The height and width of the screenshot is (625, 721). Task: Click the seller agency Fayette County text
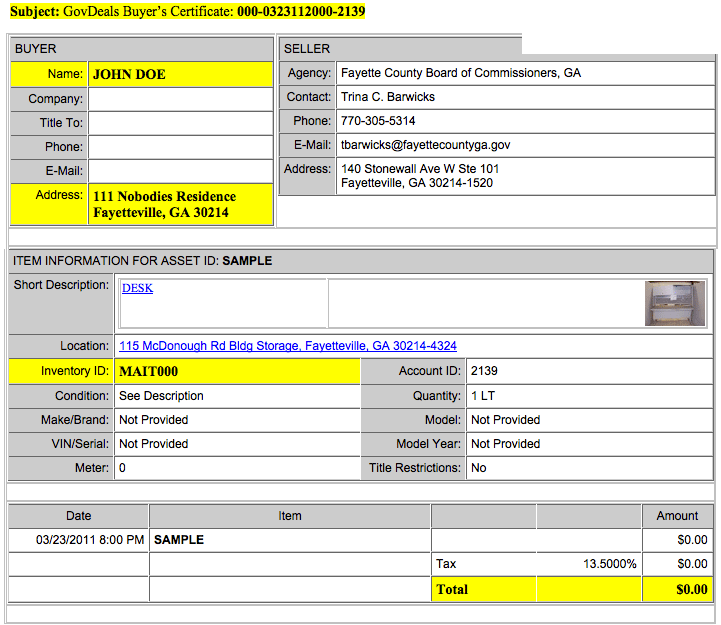pos(461,73)
